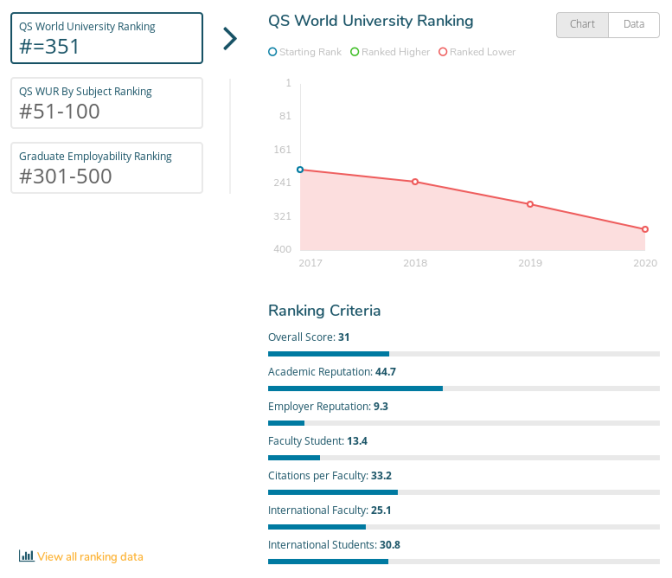
Task: Click the Employer Reputation score bar
Action: click(x=464, y=423)
